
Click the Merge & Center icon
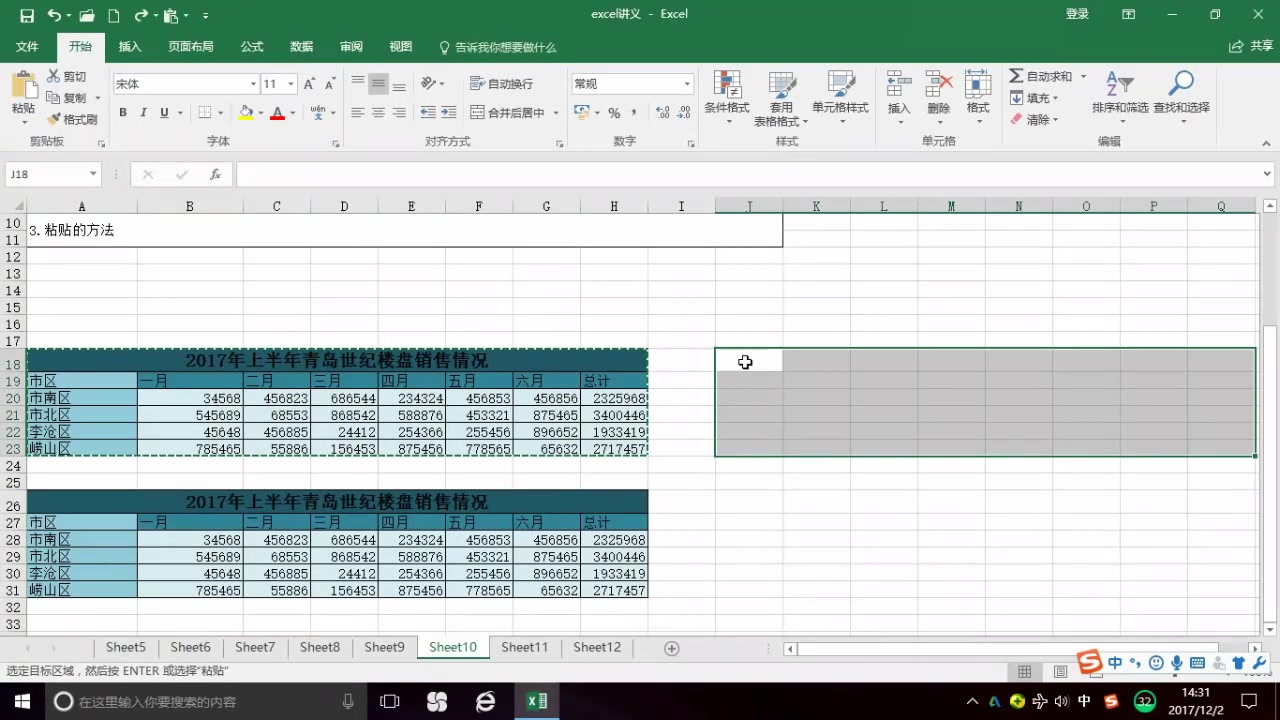[x=489, y=112]
